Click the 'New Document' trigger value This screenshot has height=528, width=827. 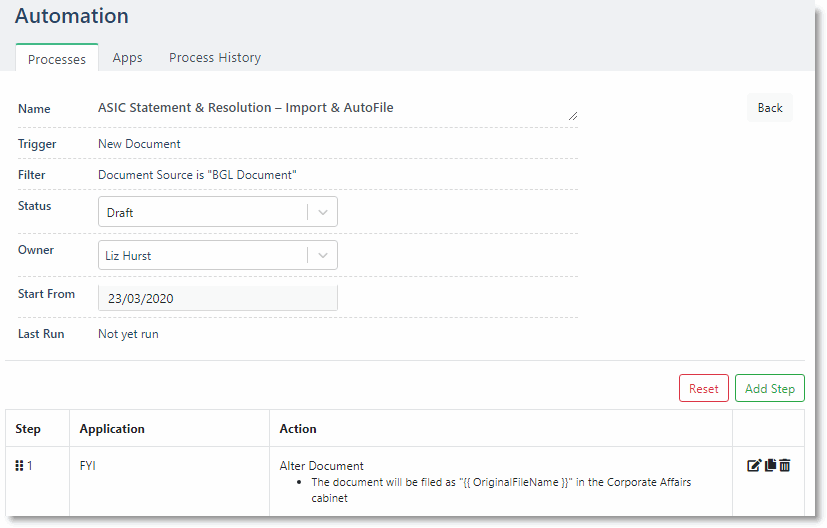[139, 143]
